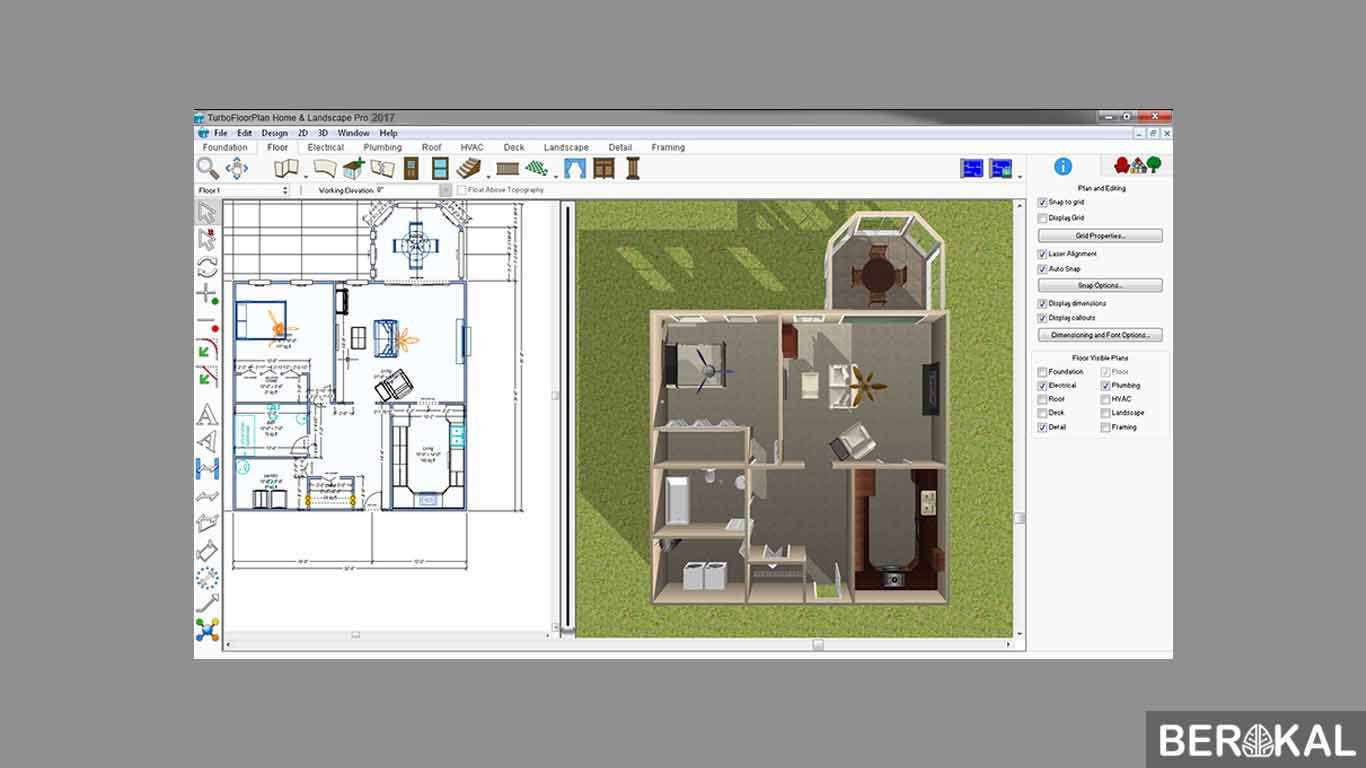1366x768 pixels.
Task: Open the Design menu
Action: point(274,132)
